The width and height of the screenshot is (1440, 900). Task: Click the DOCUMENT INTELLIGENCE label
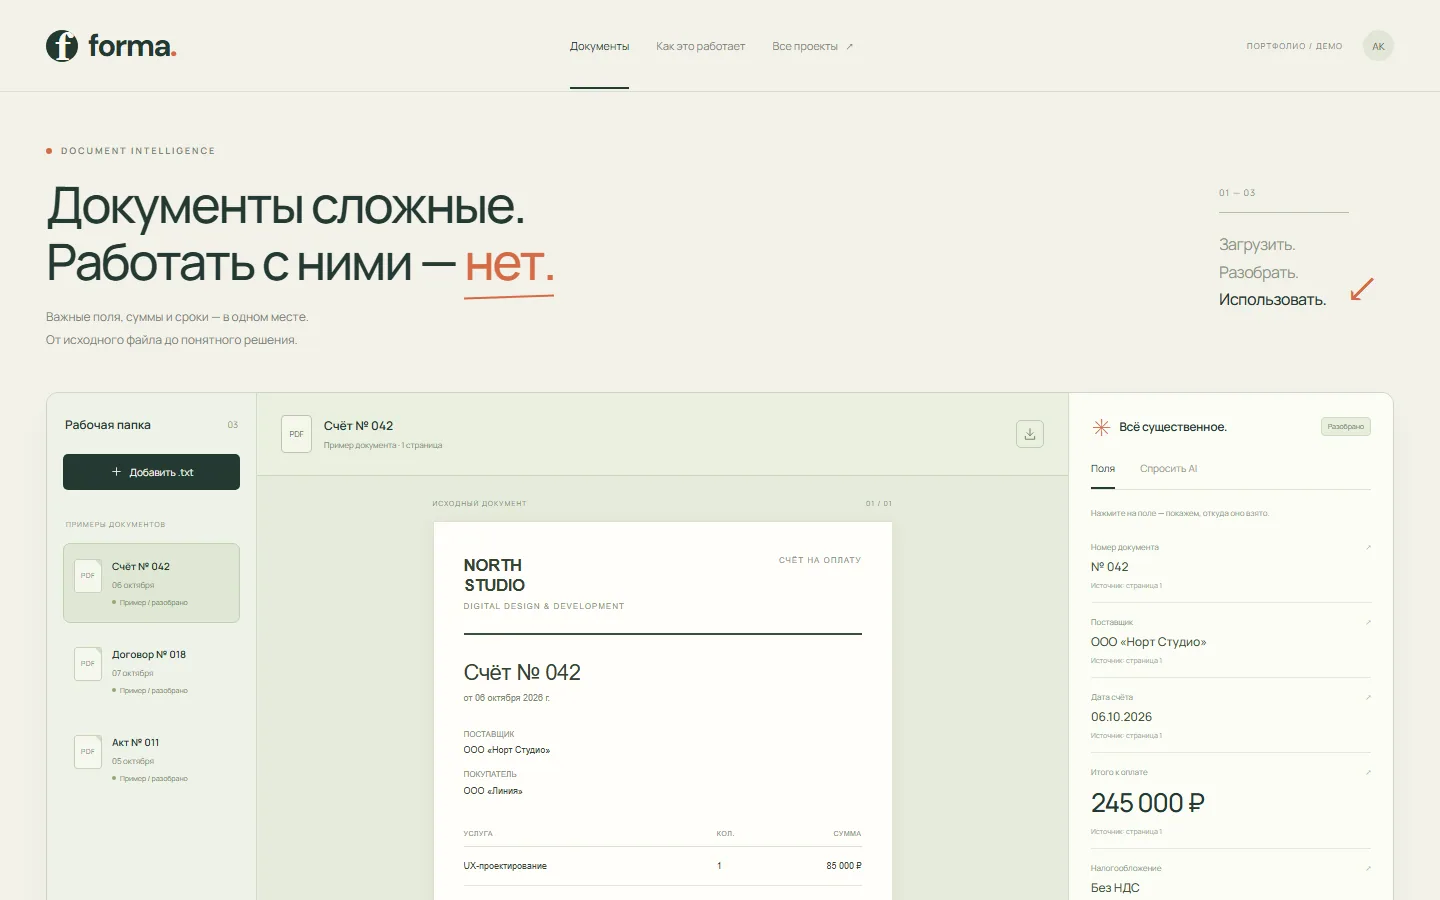[x=138, y=151]
